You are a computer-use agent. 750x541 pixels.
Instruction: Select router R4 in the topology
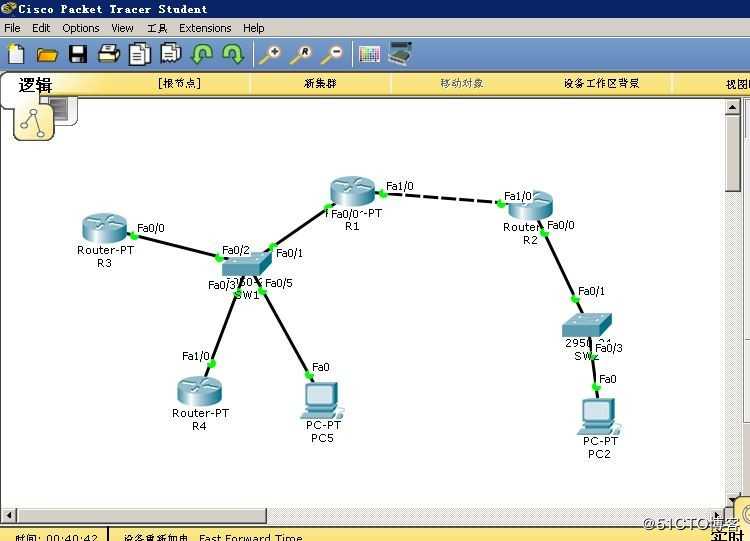coord(199,391)
